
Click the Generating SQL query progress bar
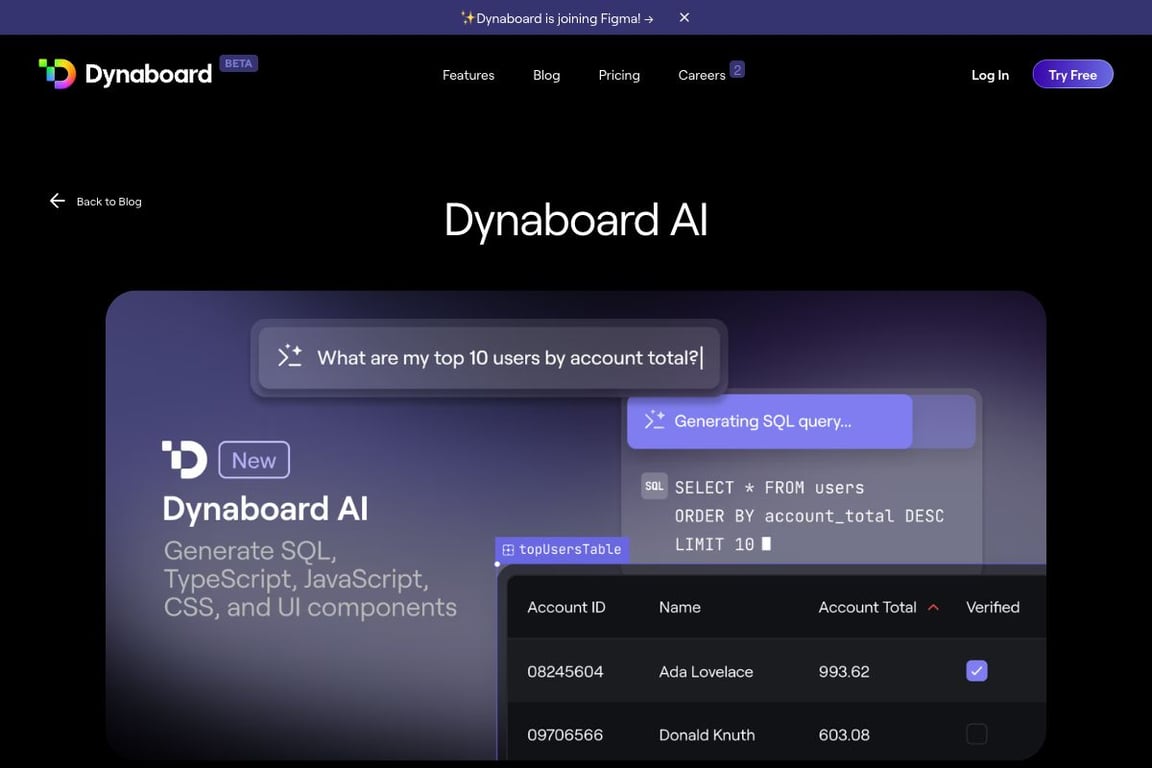point(801,421)
